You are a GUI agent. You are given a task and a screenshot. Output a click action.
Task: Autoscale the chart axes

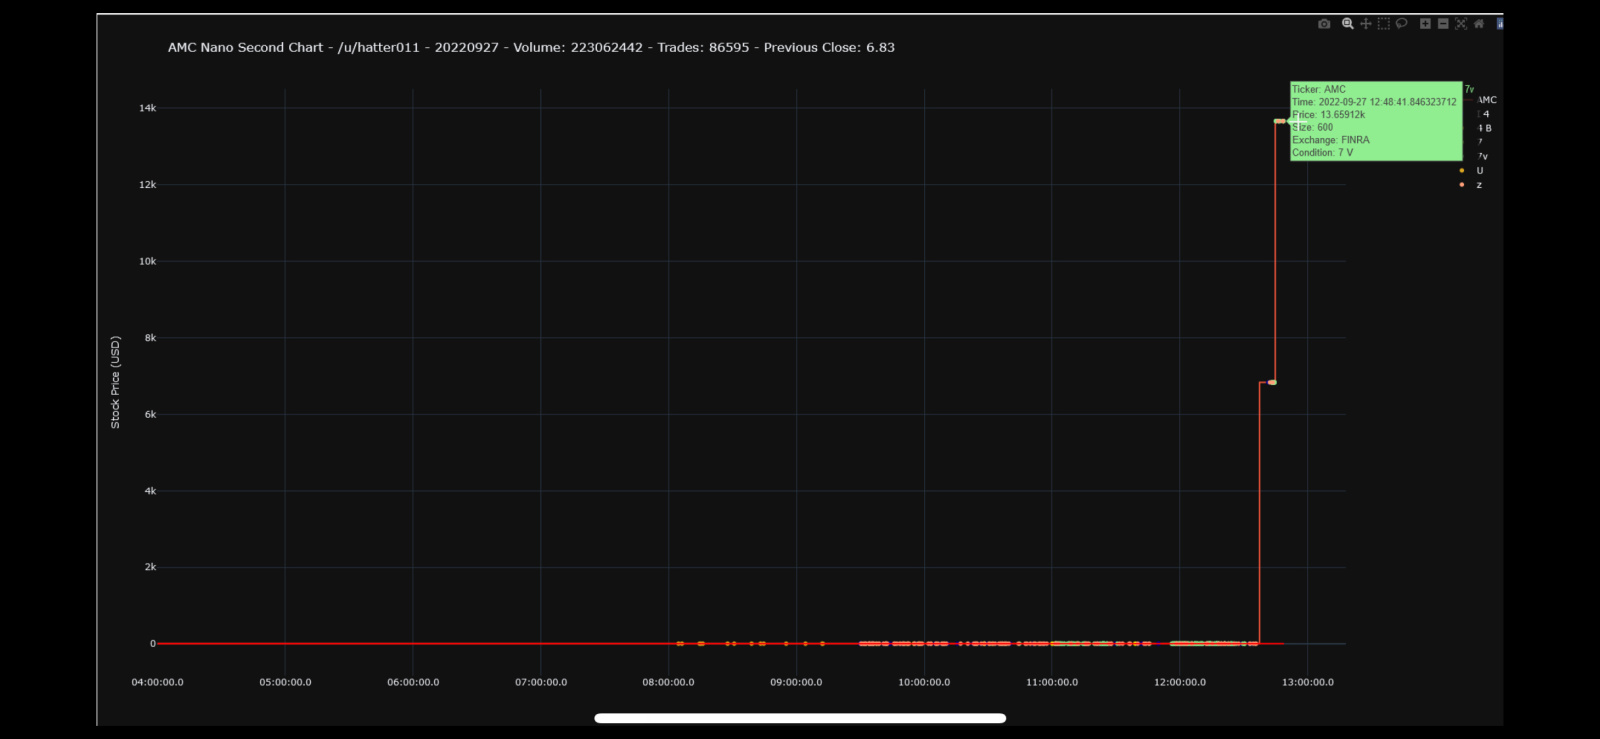click(x=1461, y=24)
